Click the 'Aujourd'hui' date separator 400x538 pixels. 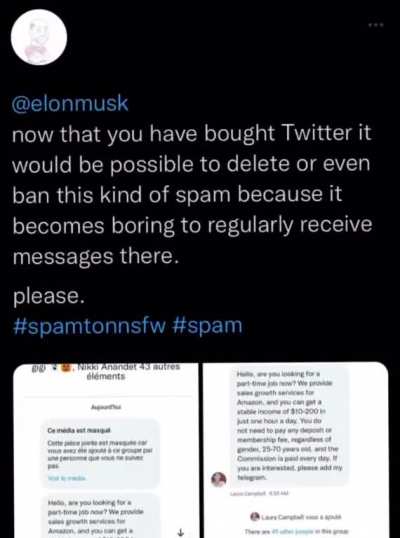(106, 407)
